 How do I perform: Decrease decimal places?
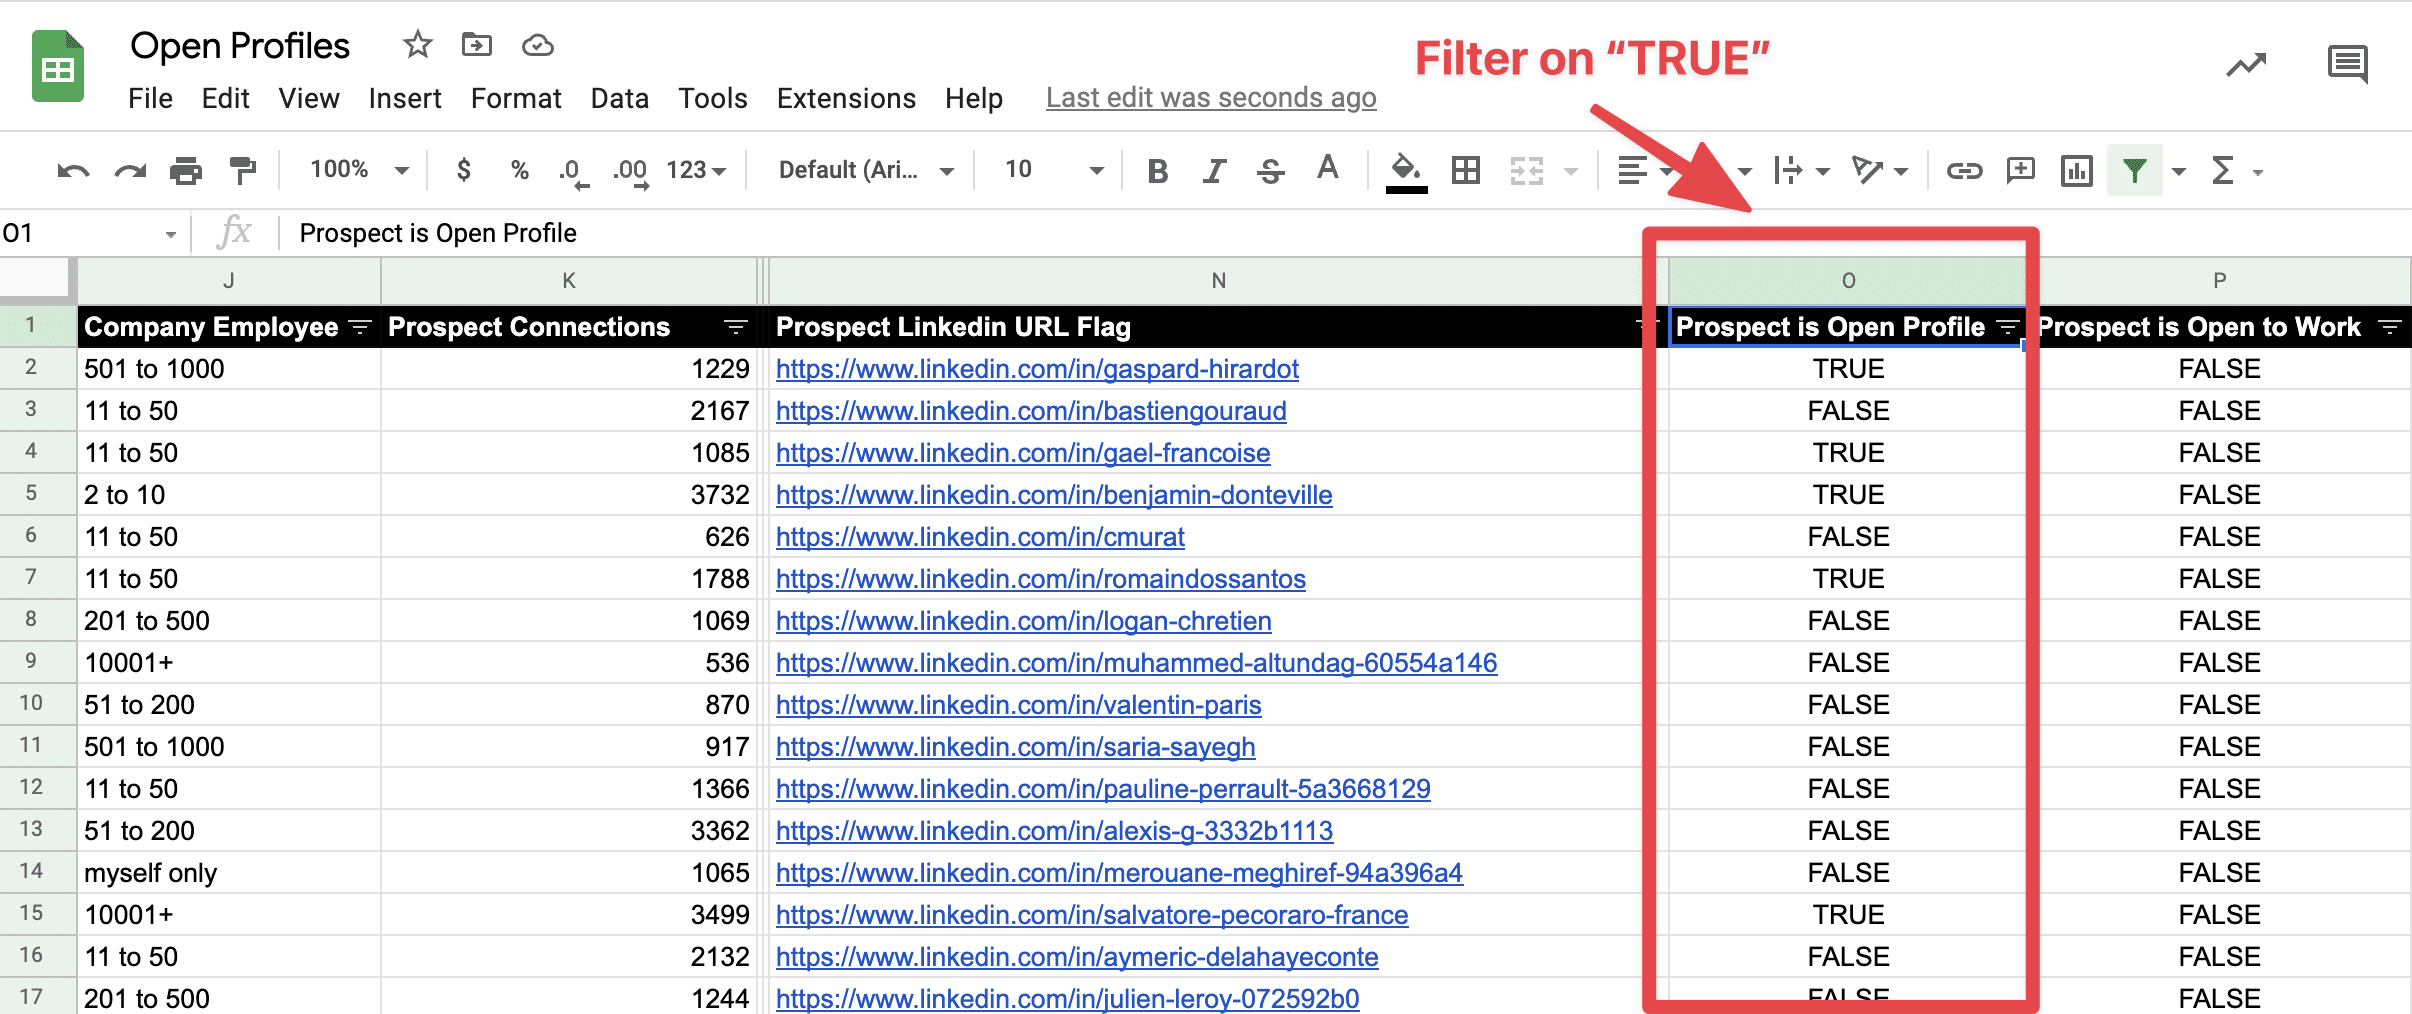(574, 172)
